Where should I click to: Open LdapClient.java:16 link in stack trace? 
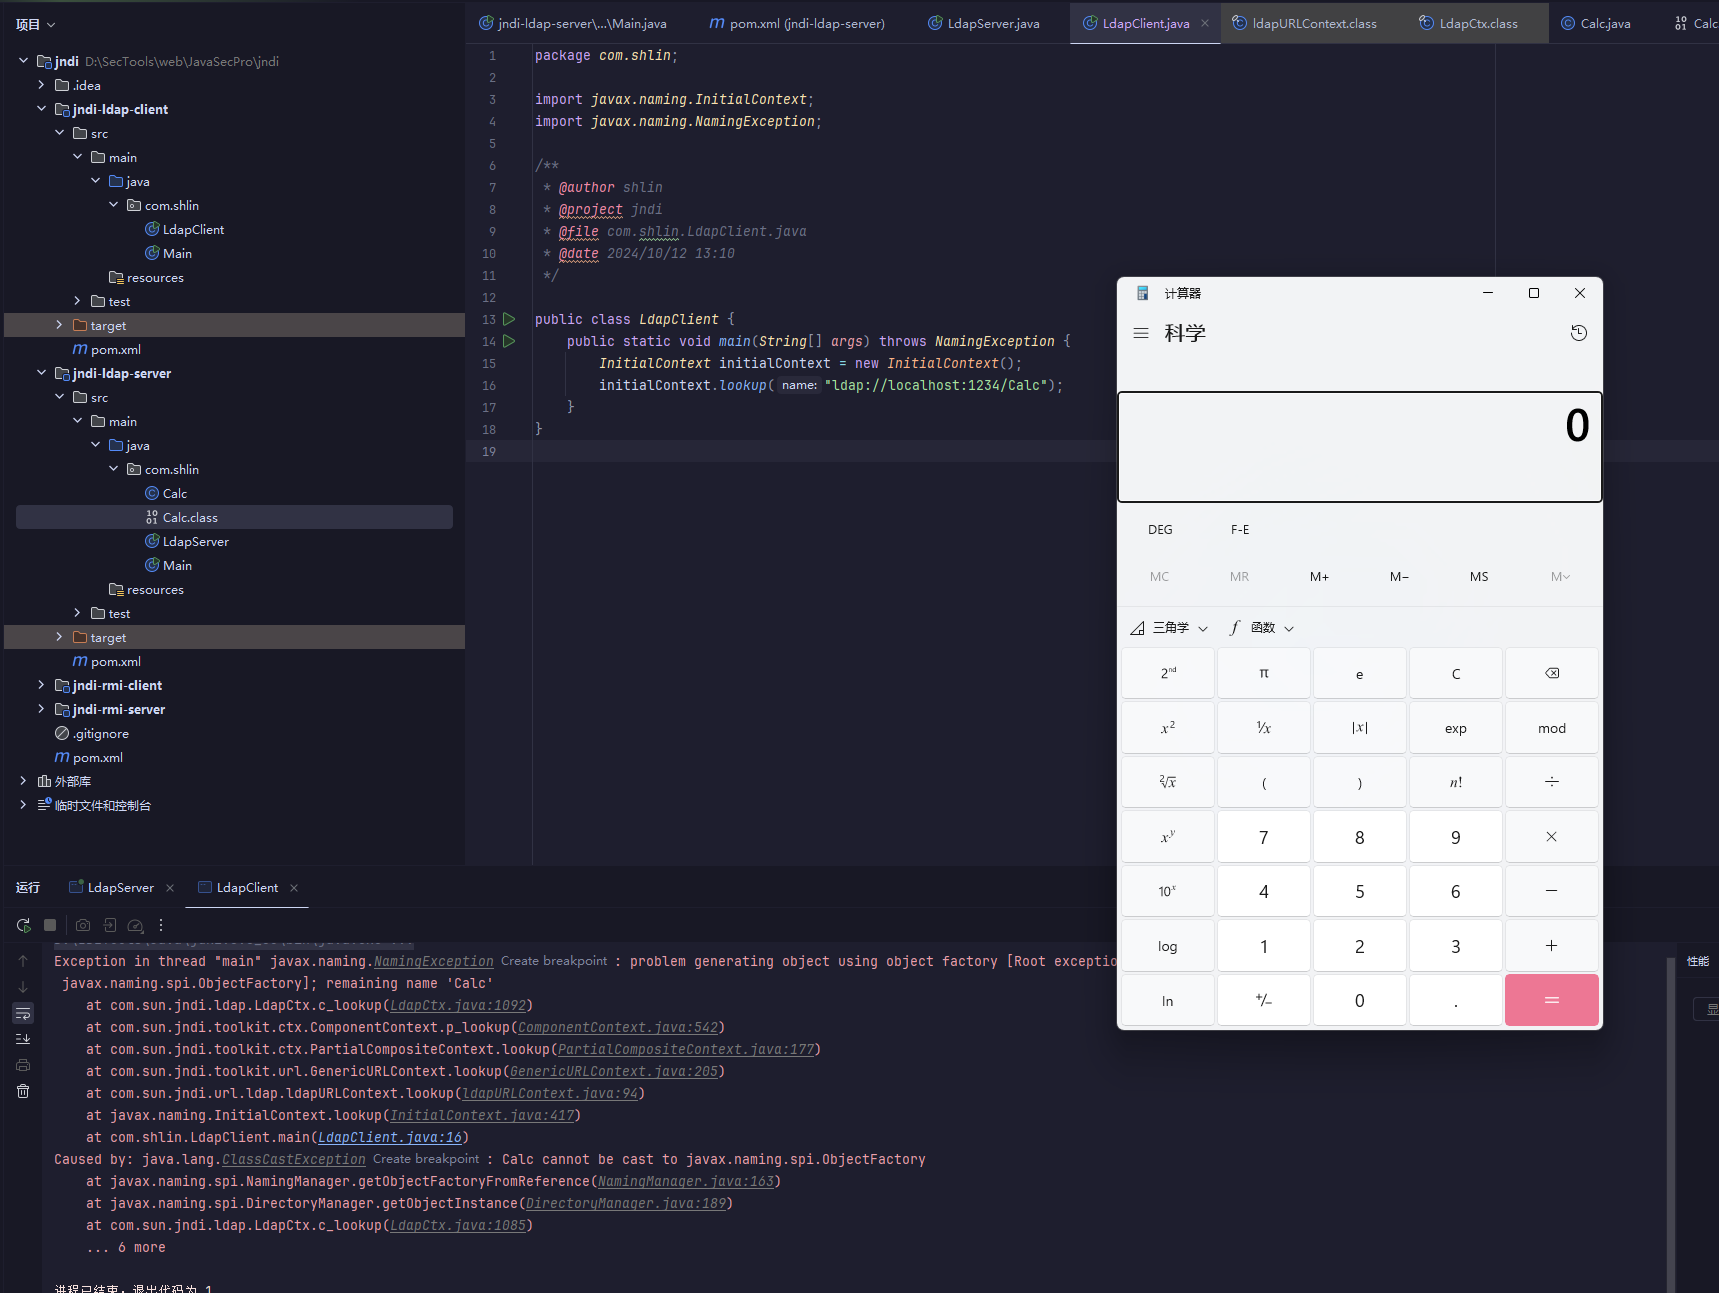tap(390, 1138)
